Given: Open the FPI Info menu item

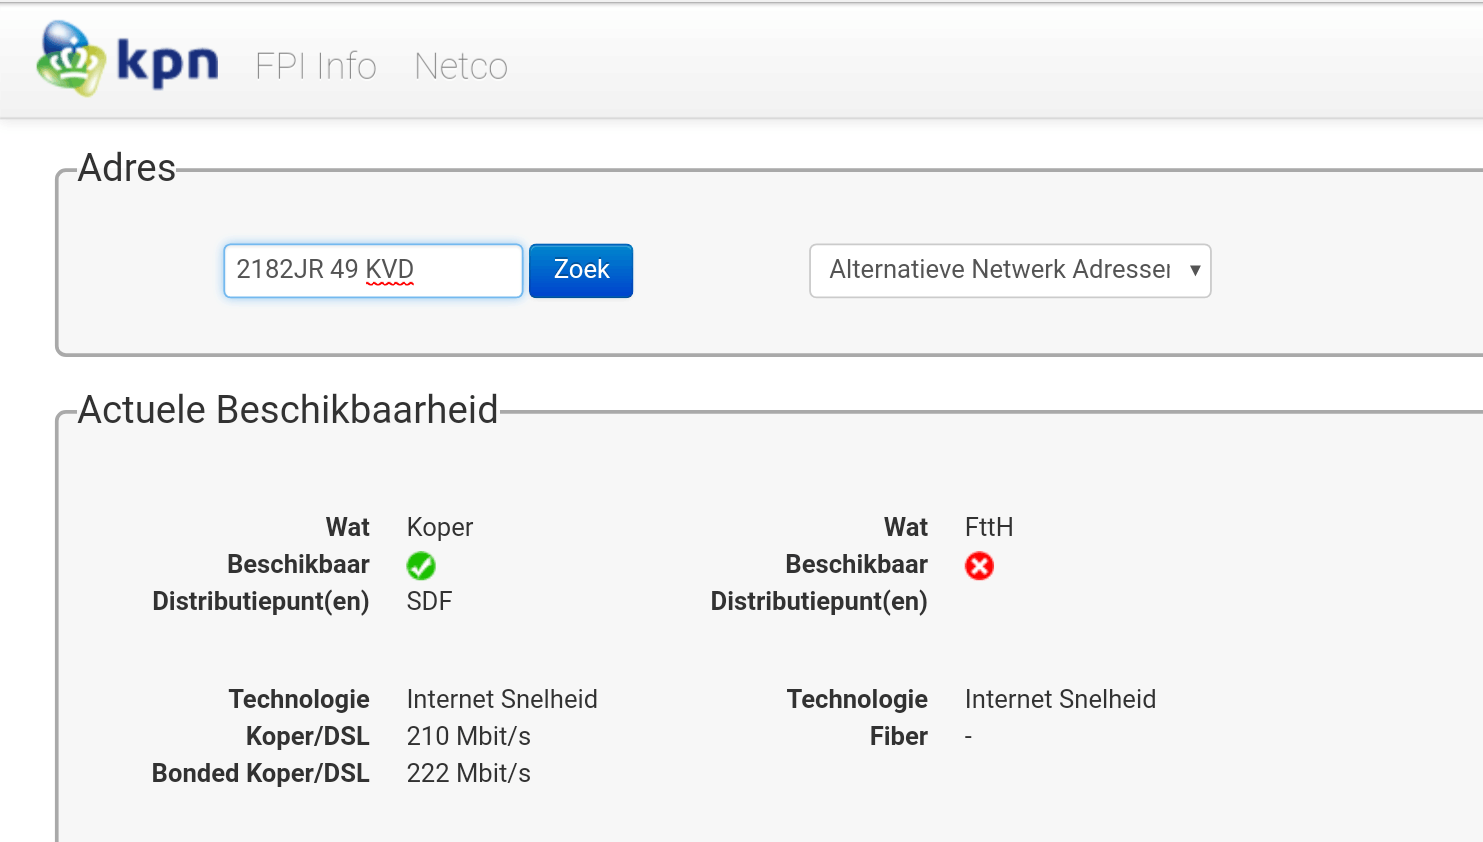Looking at the screenshot, I should pyautogui.click(x=315, y=66).
